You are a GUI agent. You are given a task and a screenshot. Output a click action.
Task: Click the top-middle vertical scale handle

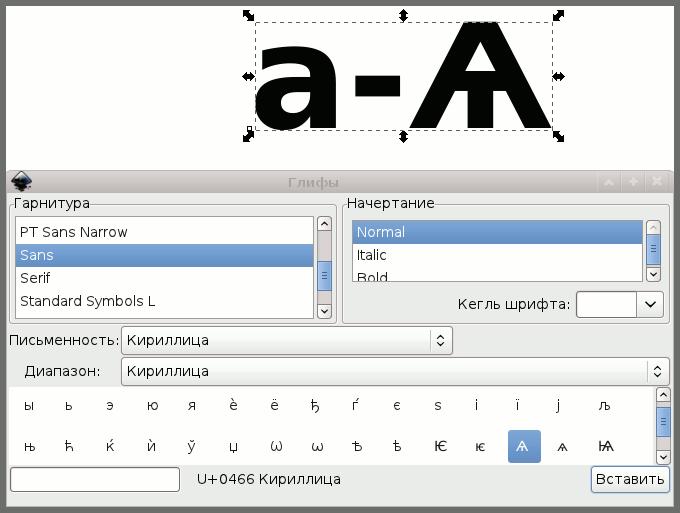tap(403, 16)
